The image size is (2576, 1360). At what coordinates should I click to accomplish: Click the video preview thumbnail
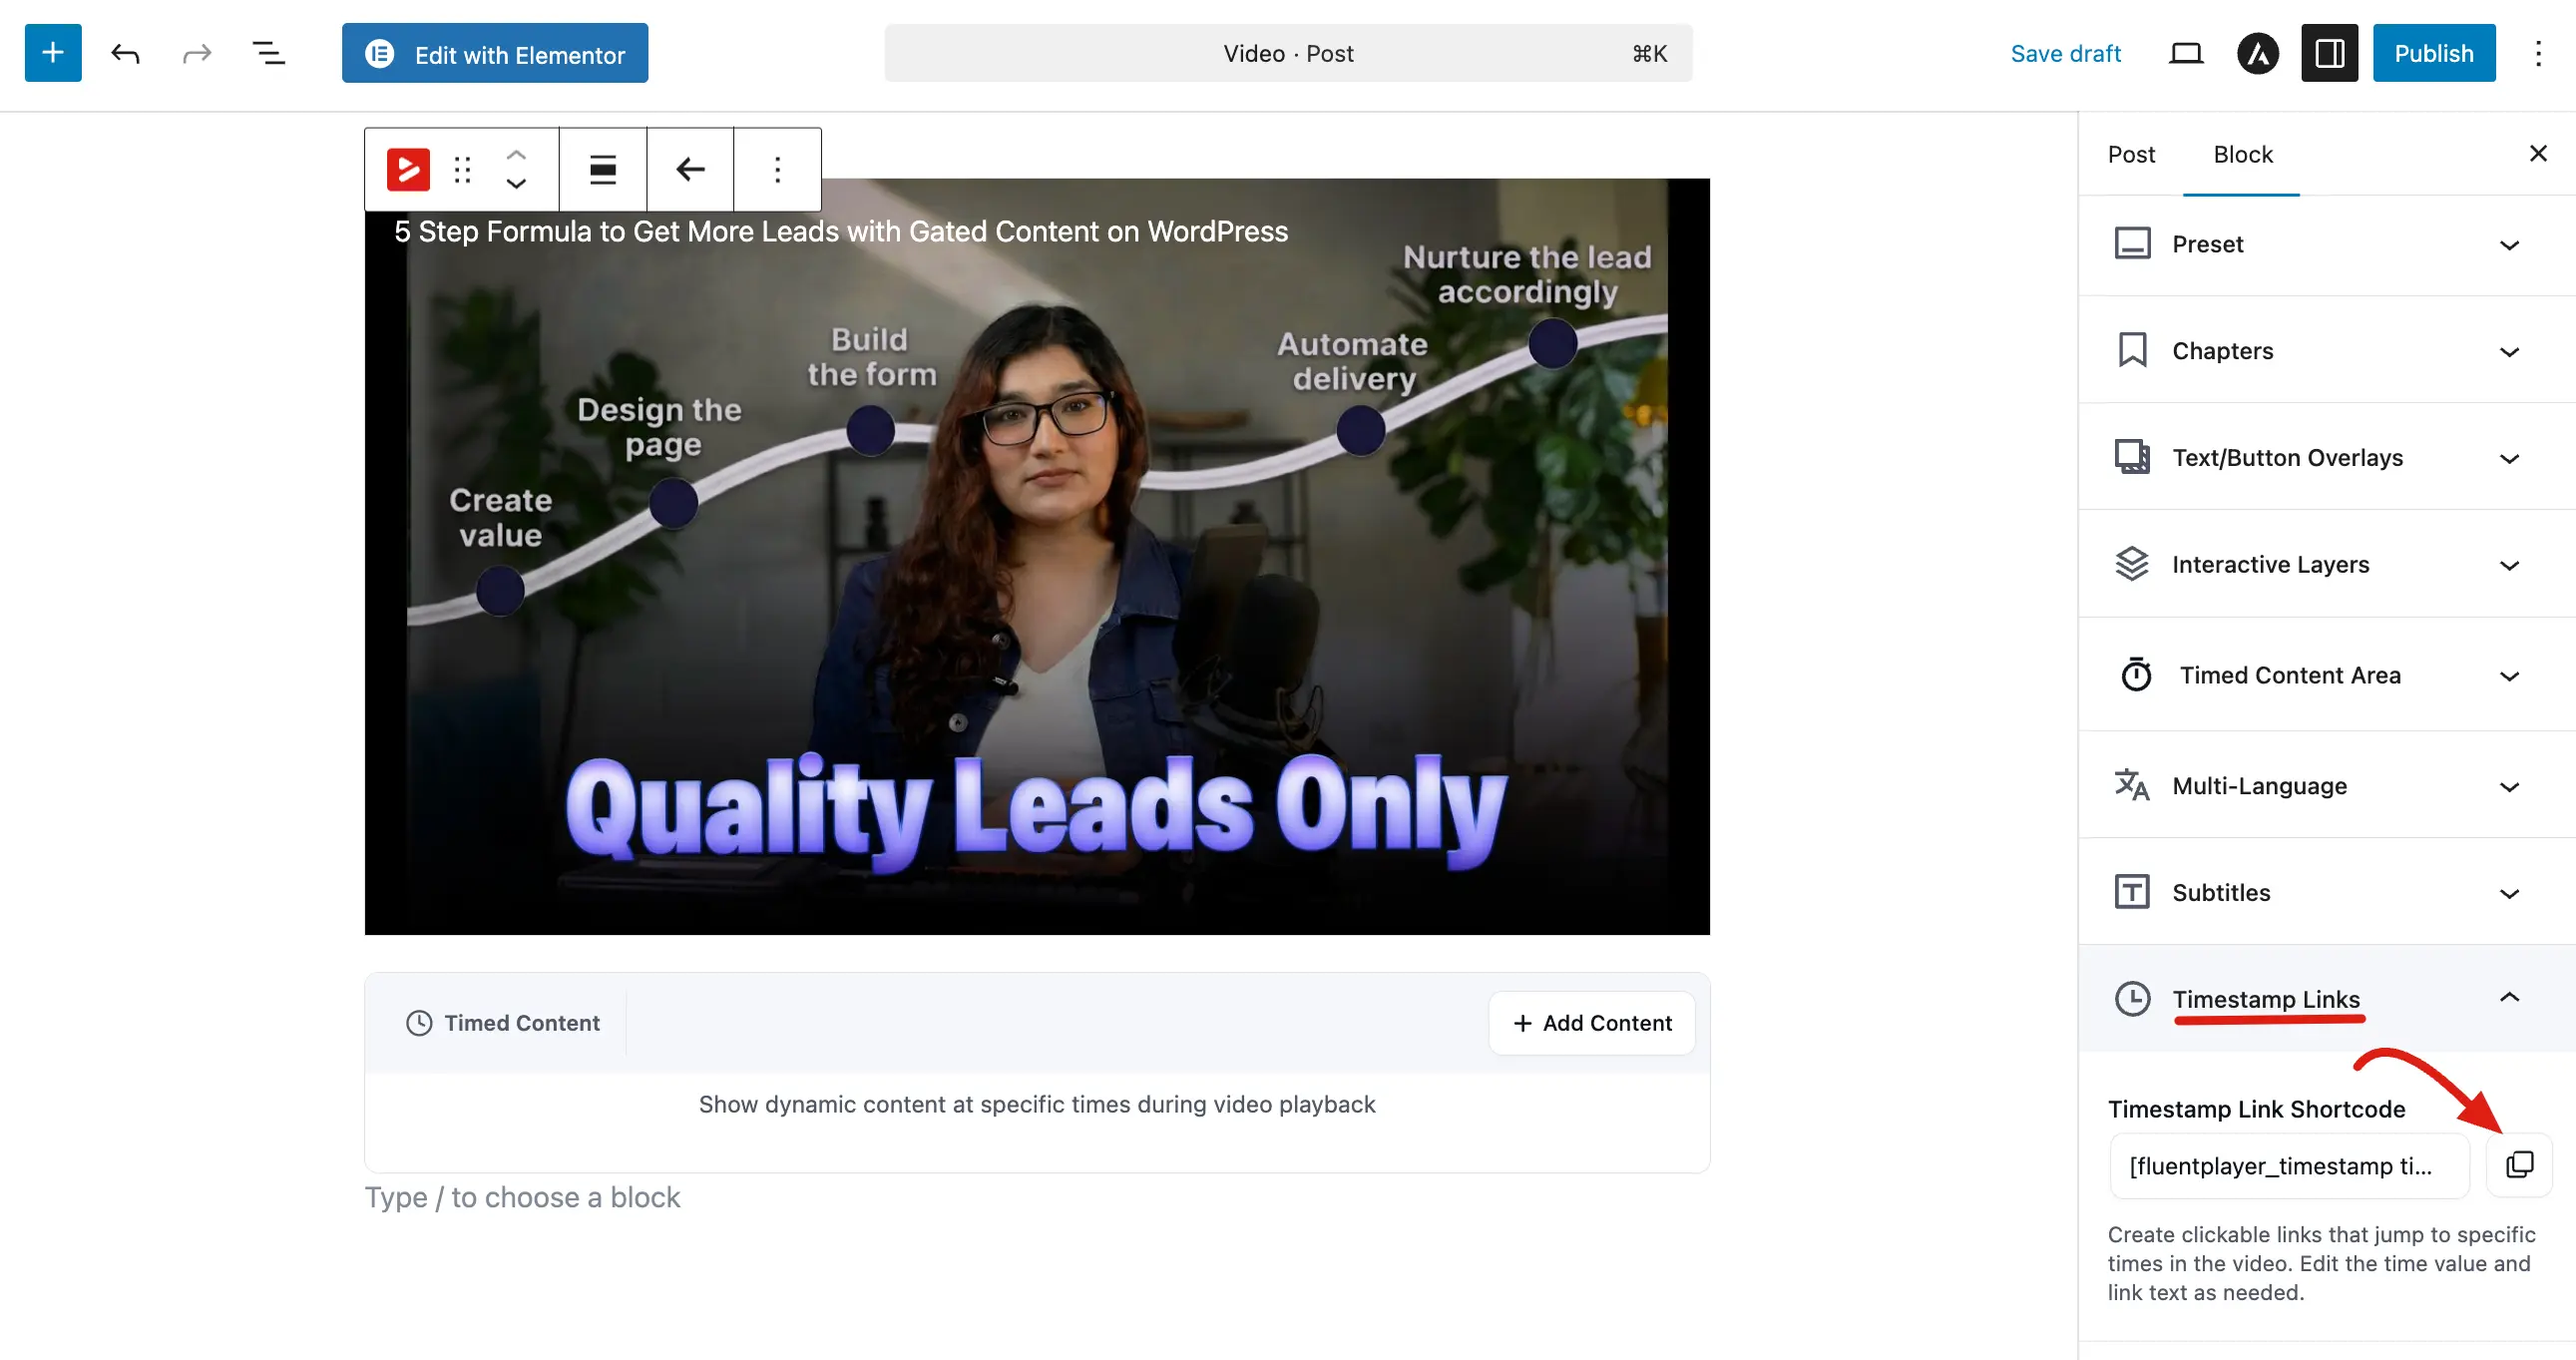(x=1037, y=557)
